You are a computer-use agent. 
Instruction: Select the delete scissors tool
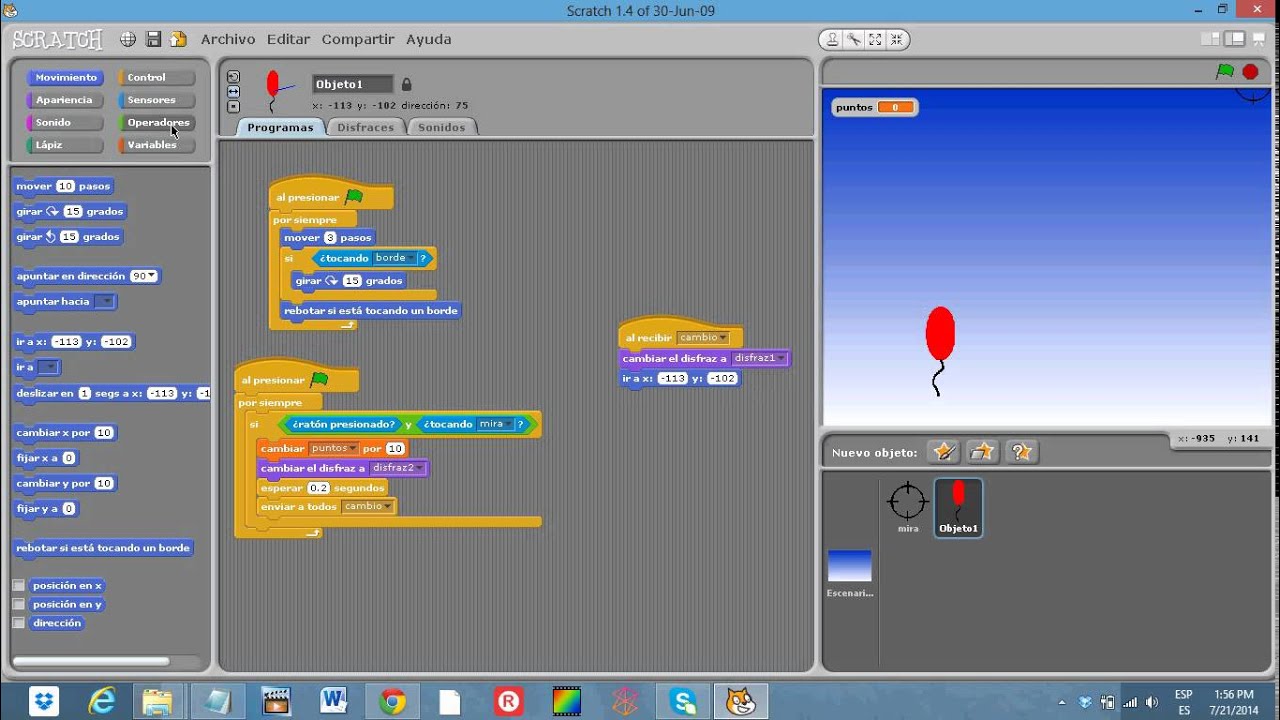point(853,39)
